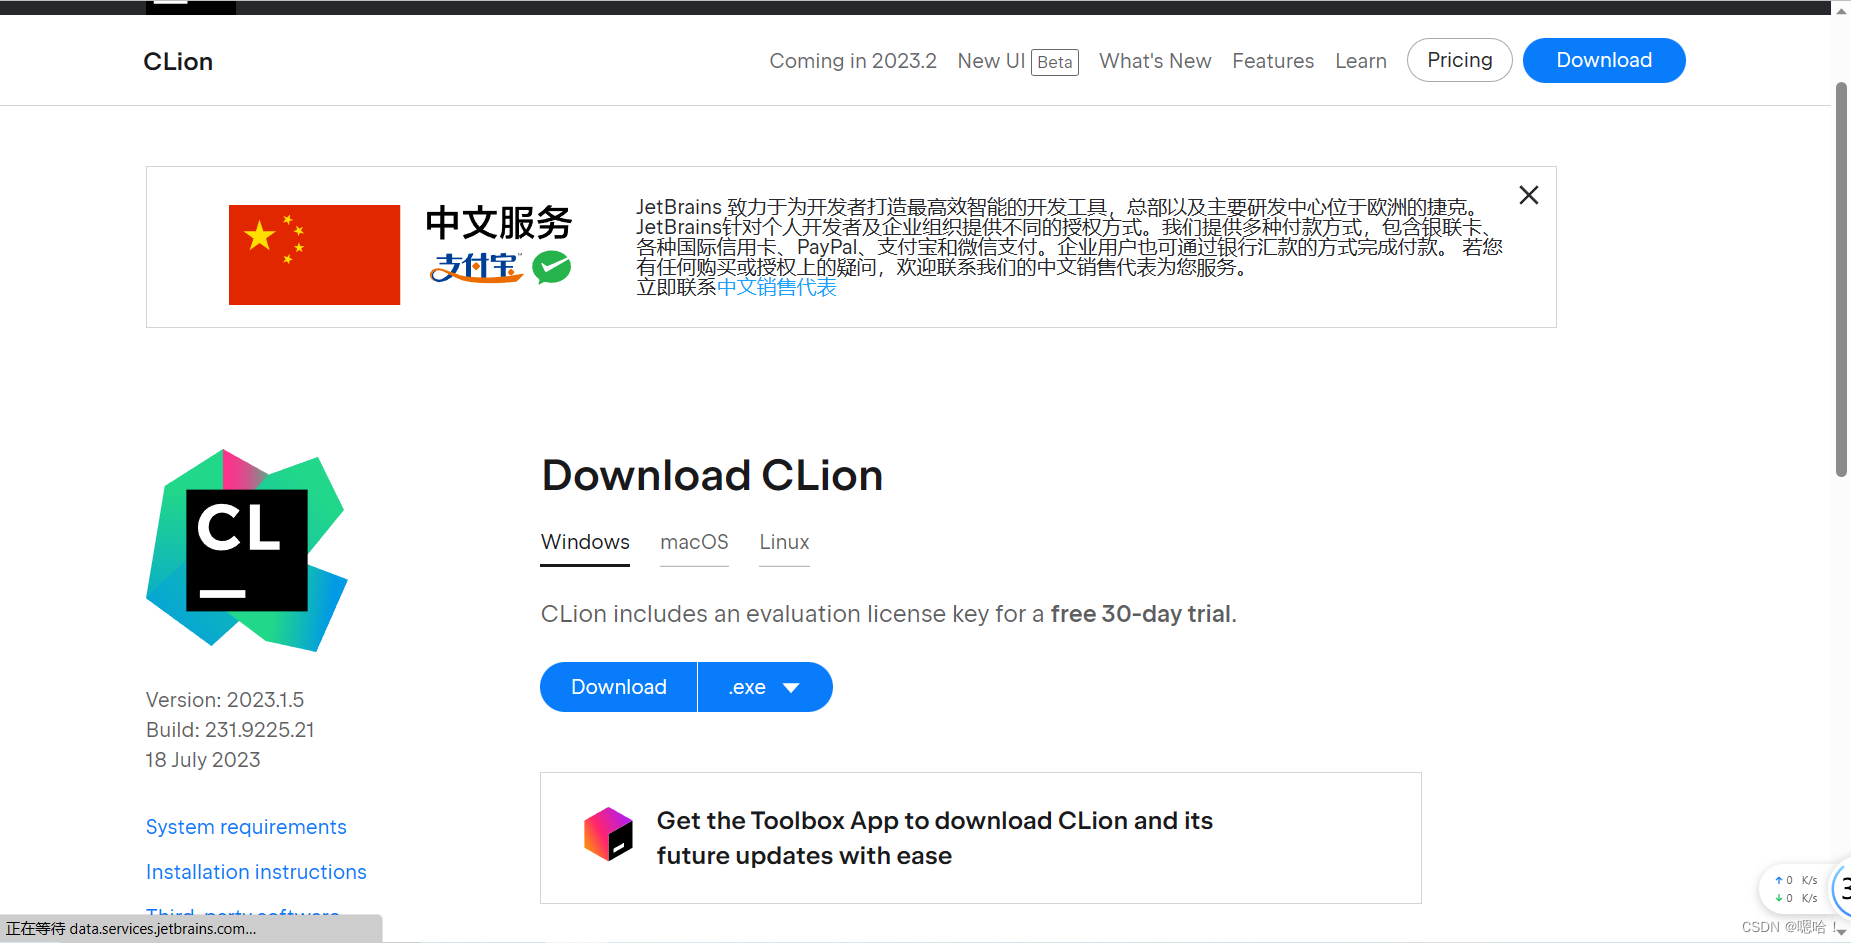Switch to the macOS download tab
The width and height of the screenshot is (1851, 943).
[x=694, y=542]
